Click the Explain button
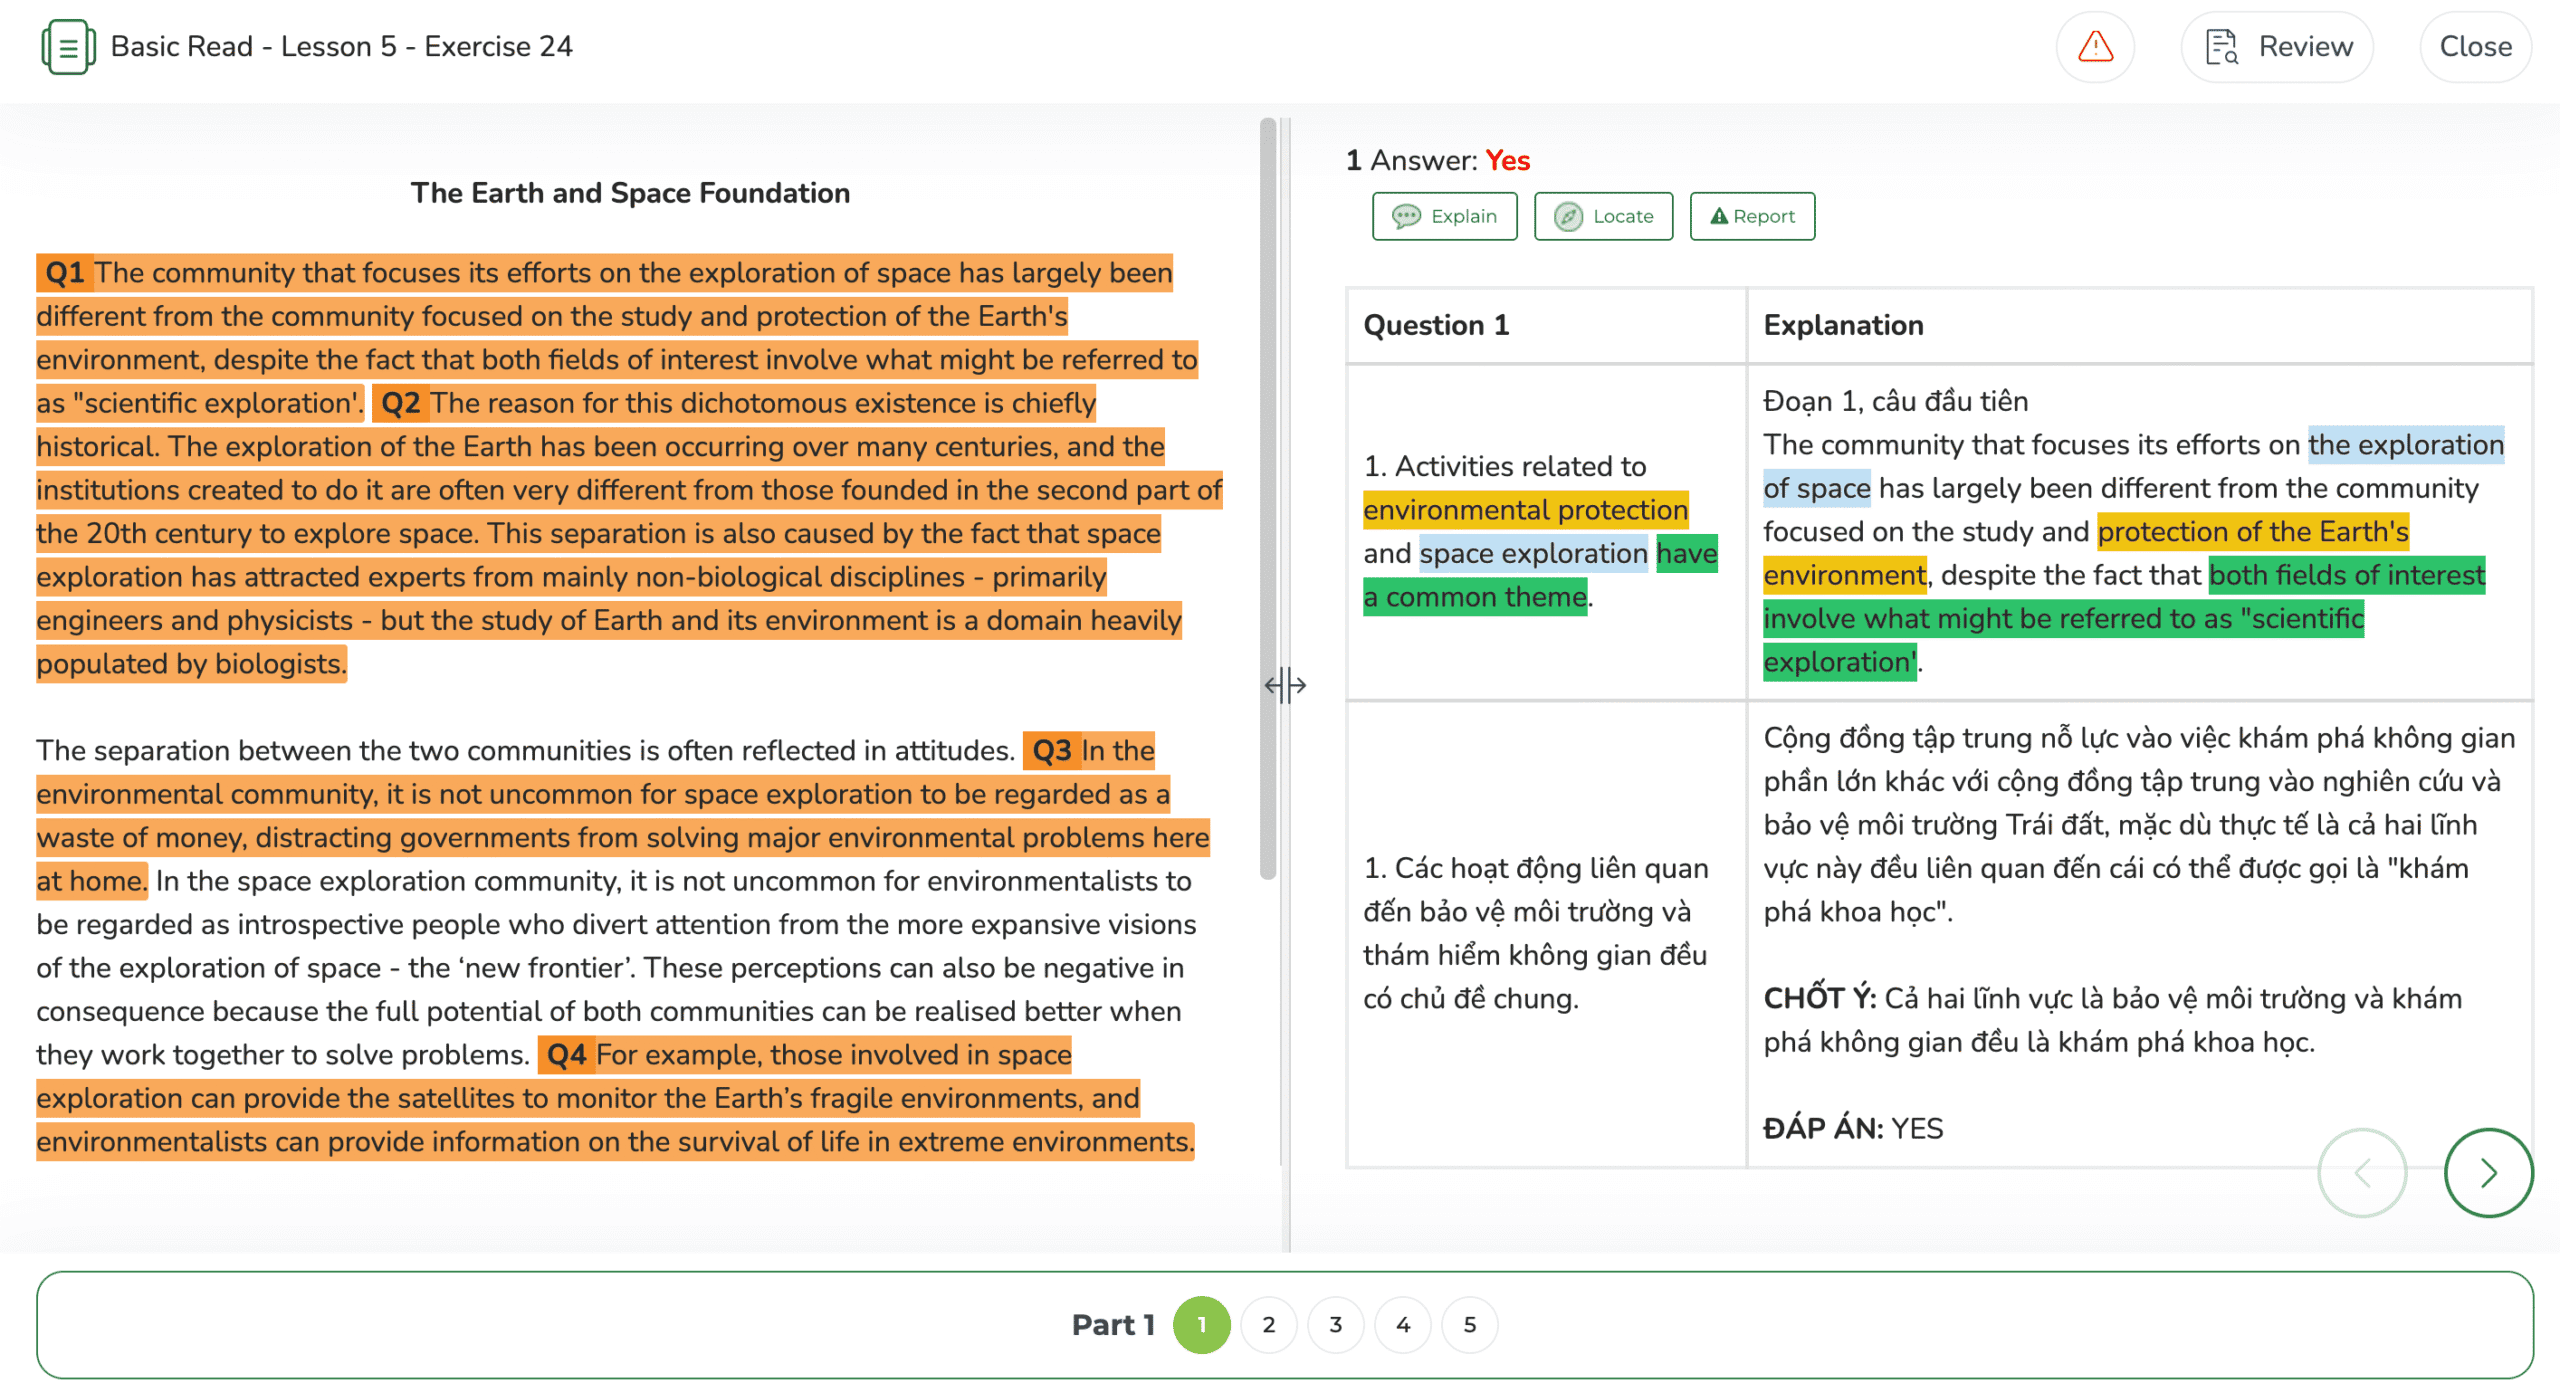Screen dimensions: 2560x1383 click(x=1444, y=216)
